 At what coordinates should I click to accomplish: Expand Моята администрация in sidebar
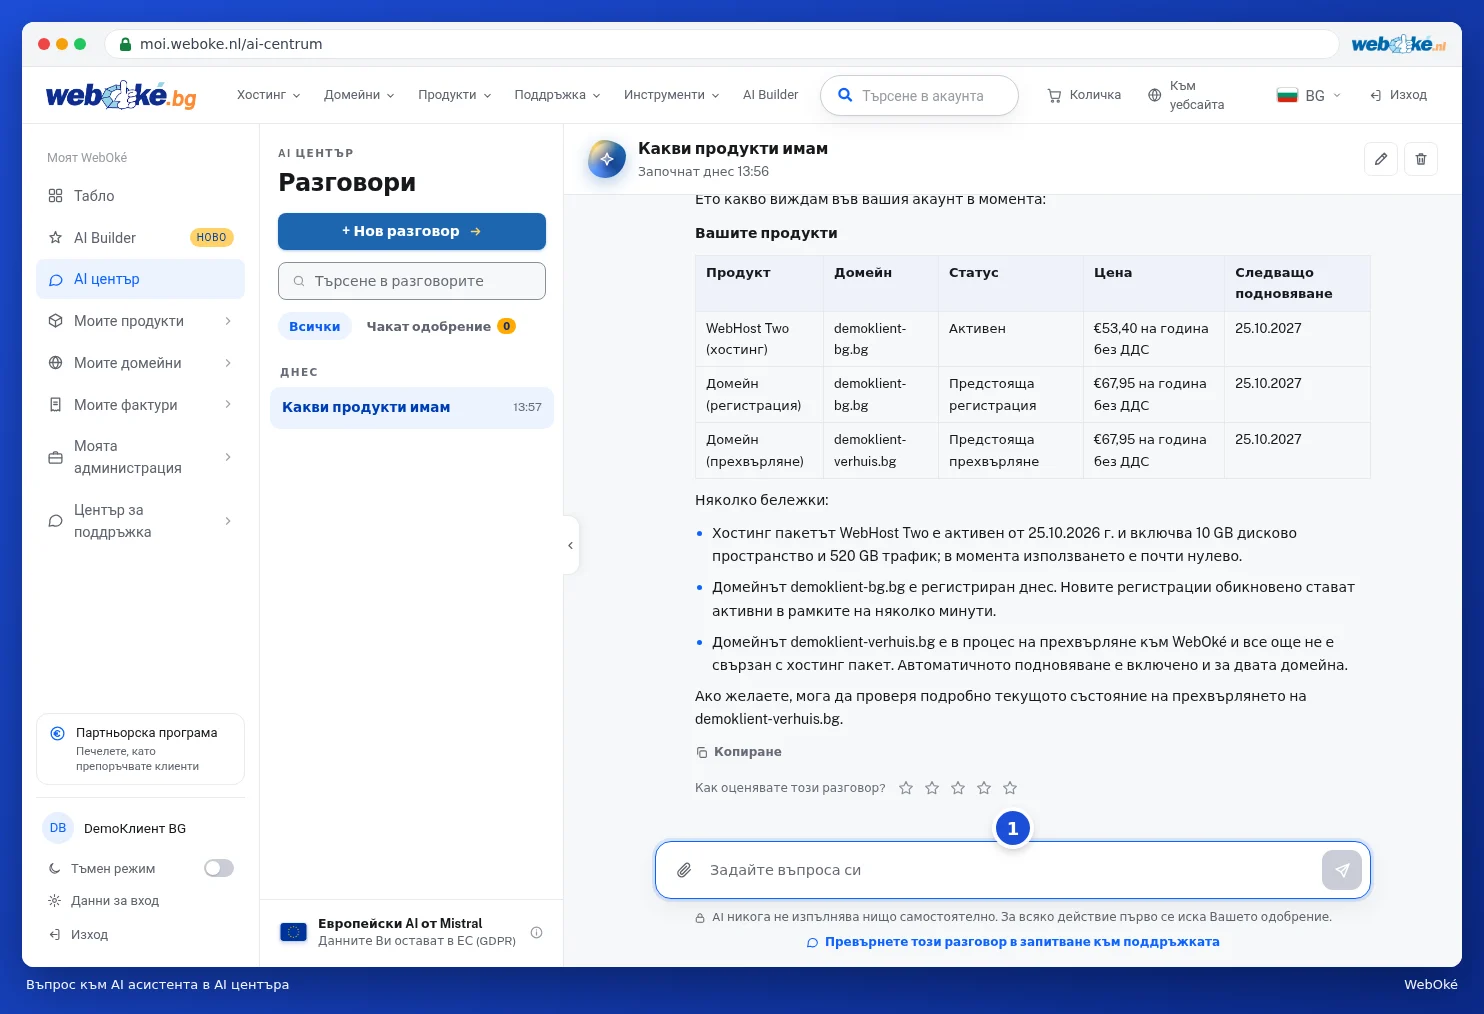tap(140, 457)
